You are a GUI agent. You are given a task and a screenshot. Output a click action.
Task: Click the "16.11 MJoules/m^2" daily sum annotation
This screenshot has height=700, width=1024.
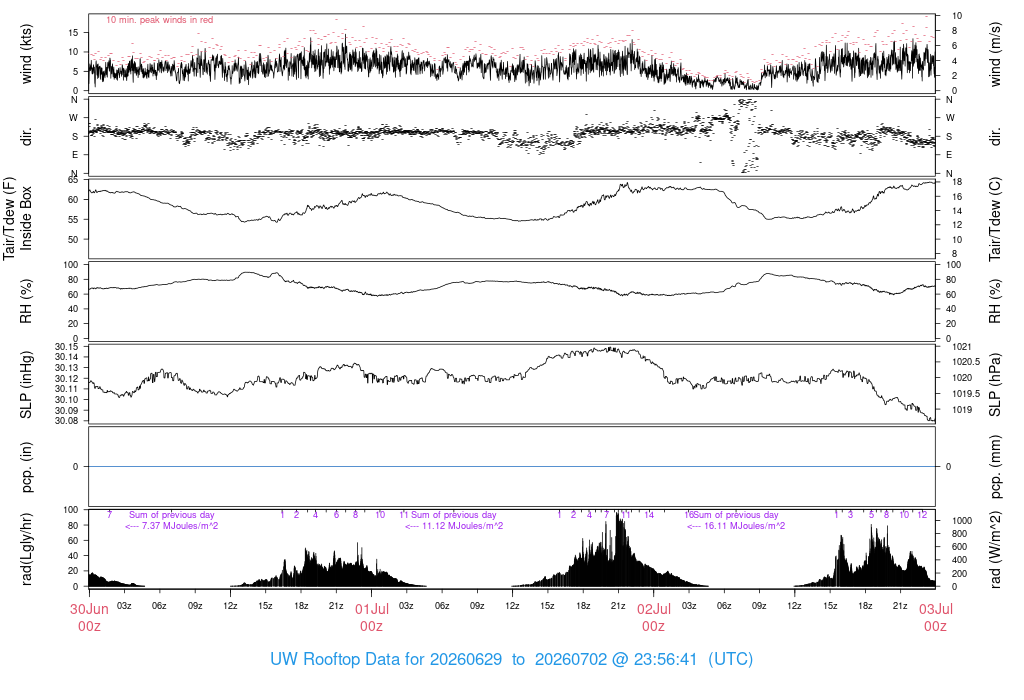(x=744, y=526)
